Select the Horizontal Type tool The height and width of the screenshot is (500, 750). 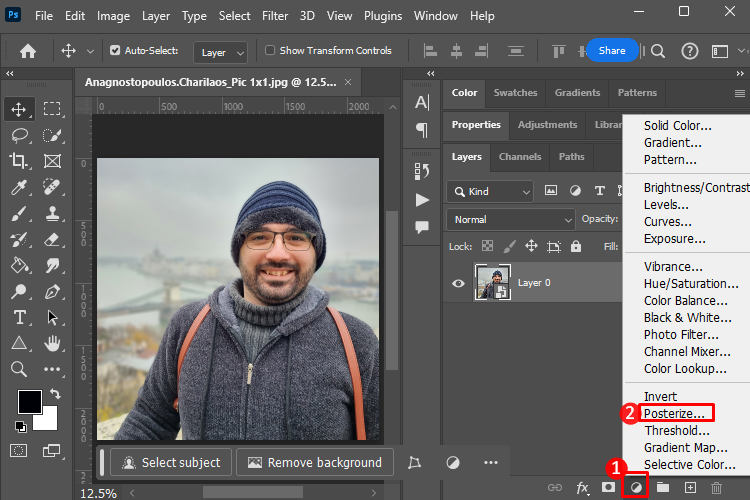[20, 317]
